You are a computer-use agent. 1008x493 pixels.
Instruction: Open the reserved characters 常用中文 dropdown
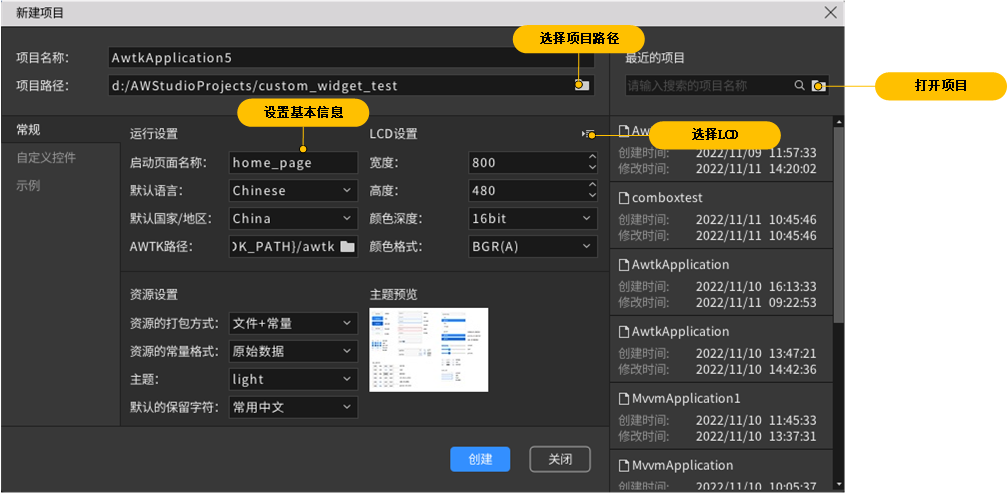coord(293,408)
